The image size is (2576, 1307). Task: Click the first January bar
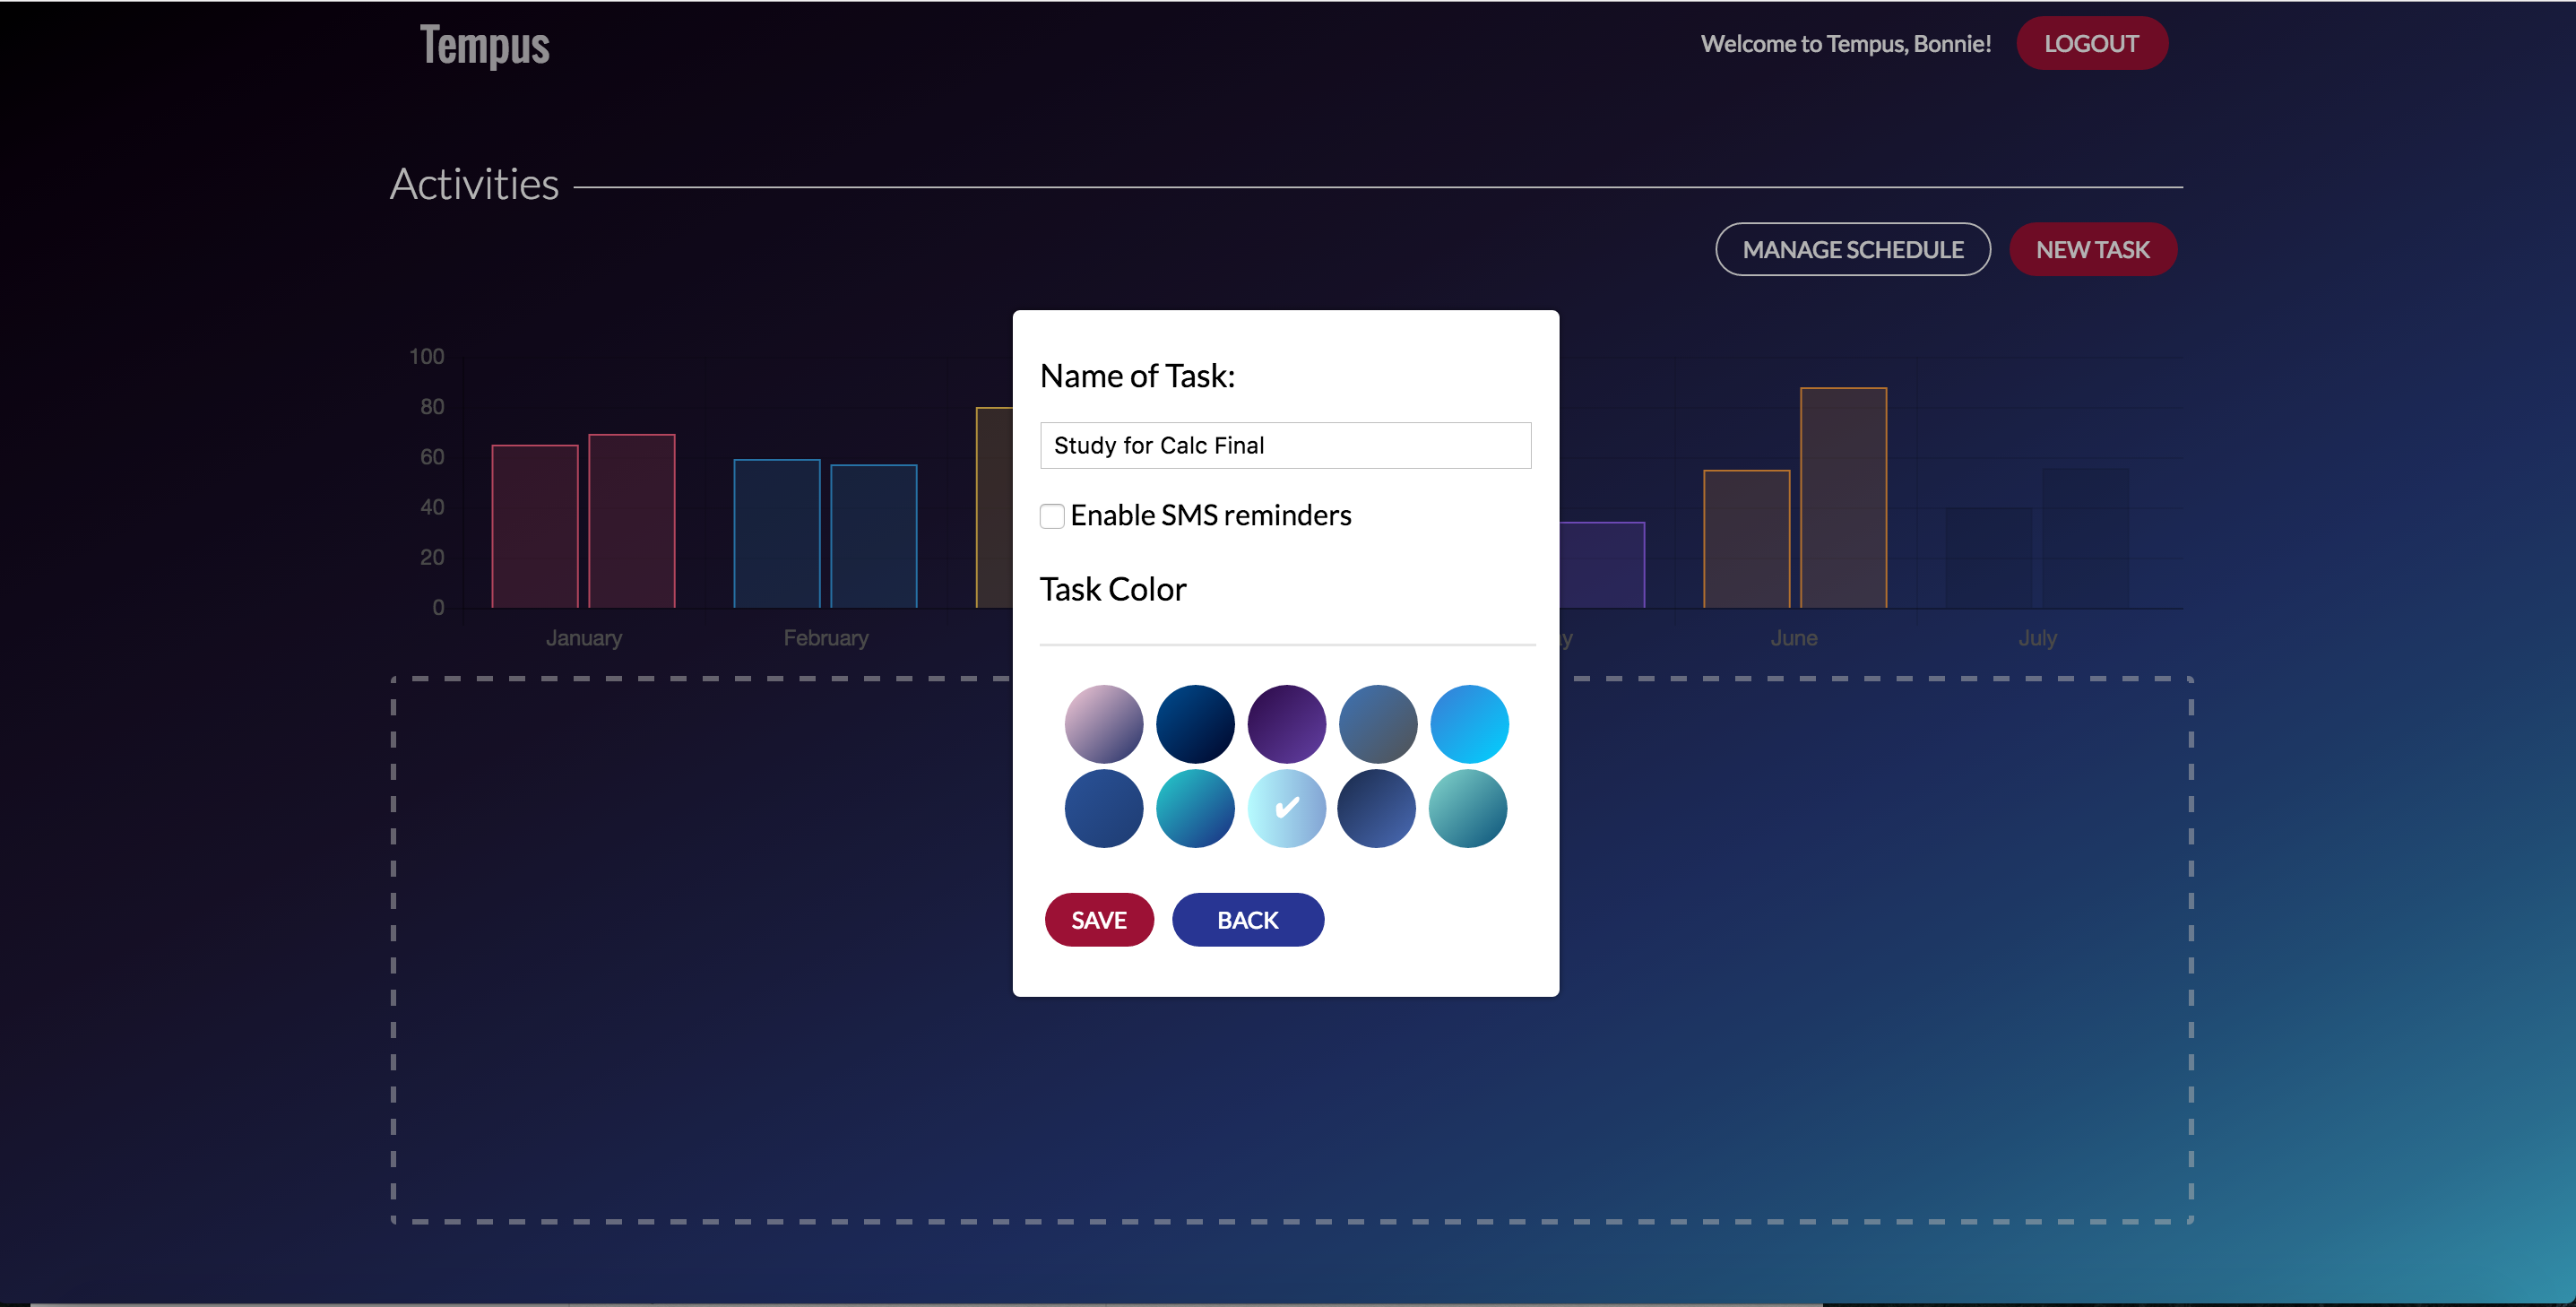(x=534, y=526)
